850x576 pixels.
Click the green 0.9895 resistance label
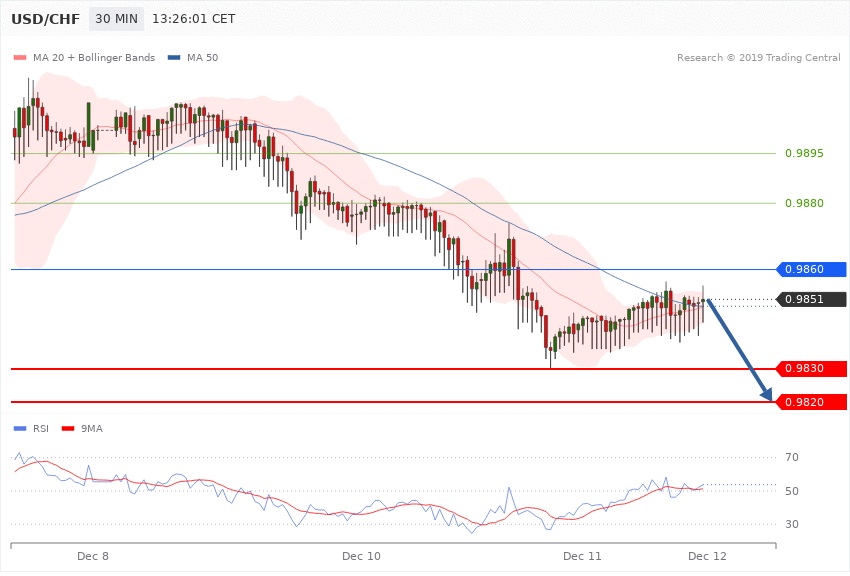[x=805, y=154]
